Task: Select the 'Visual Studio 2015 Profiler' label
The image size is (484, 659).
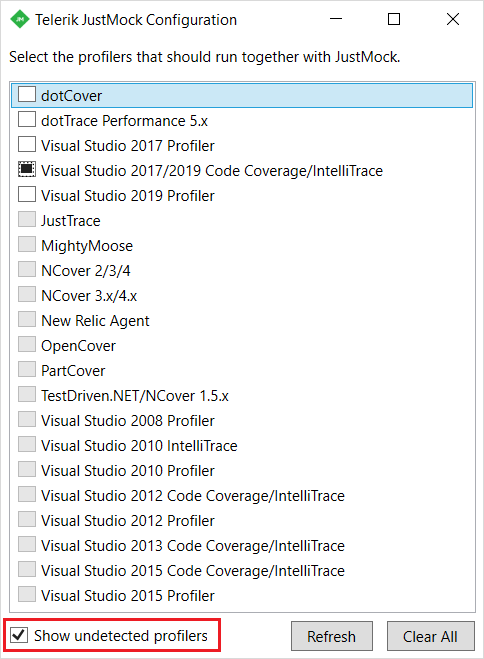Action: (128, 596)
